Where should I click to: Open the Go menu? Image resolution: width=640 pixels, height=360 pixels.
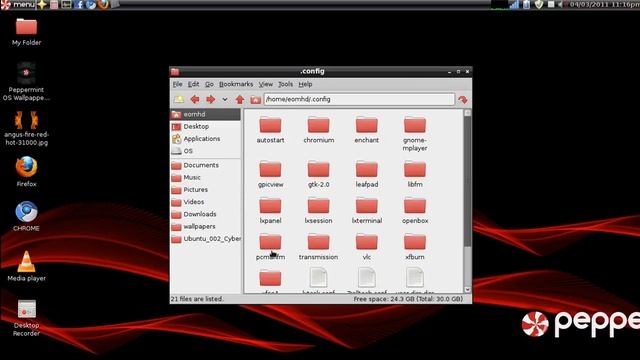point(209,84)
